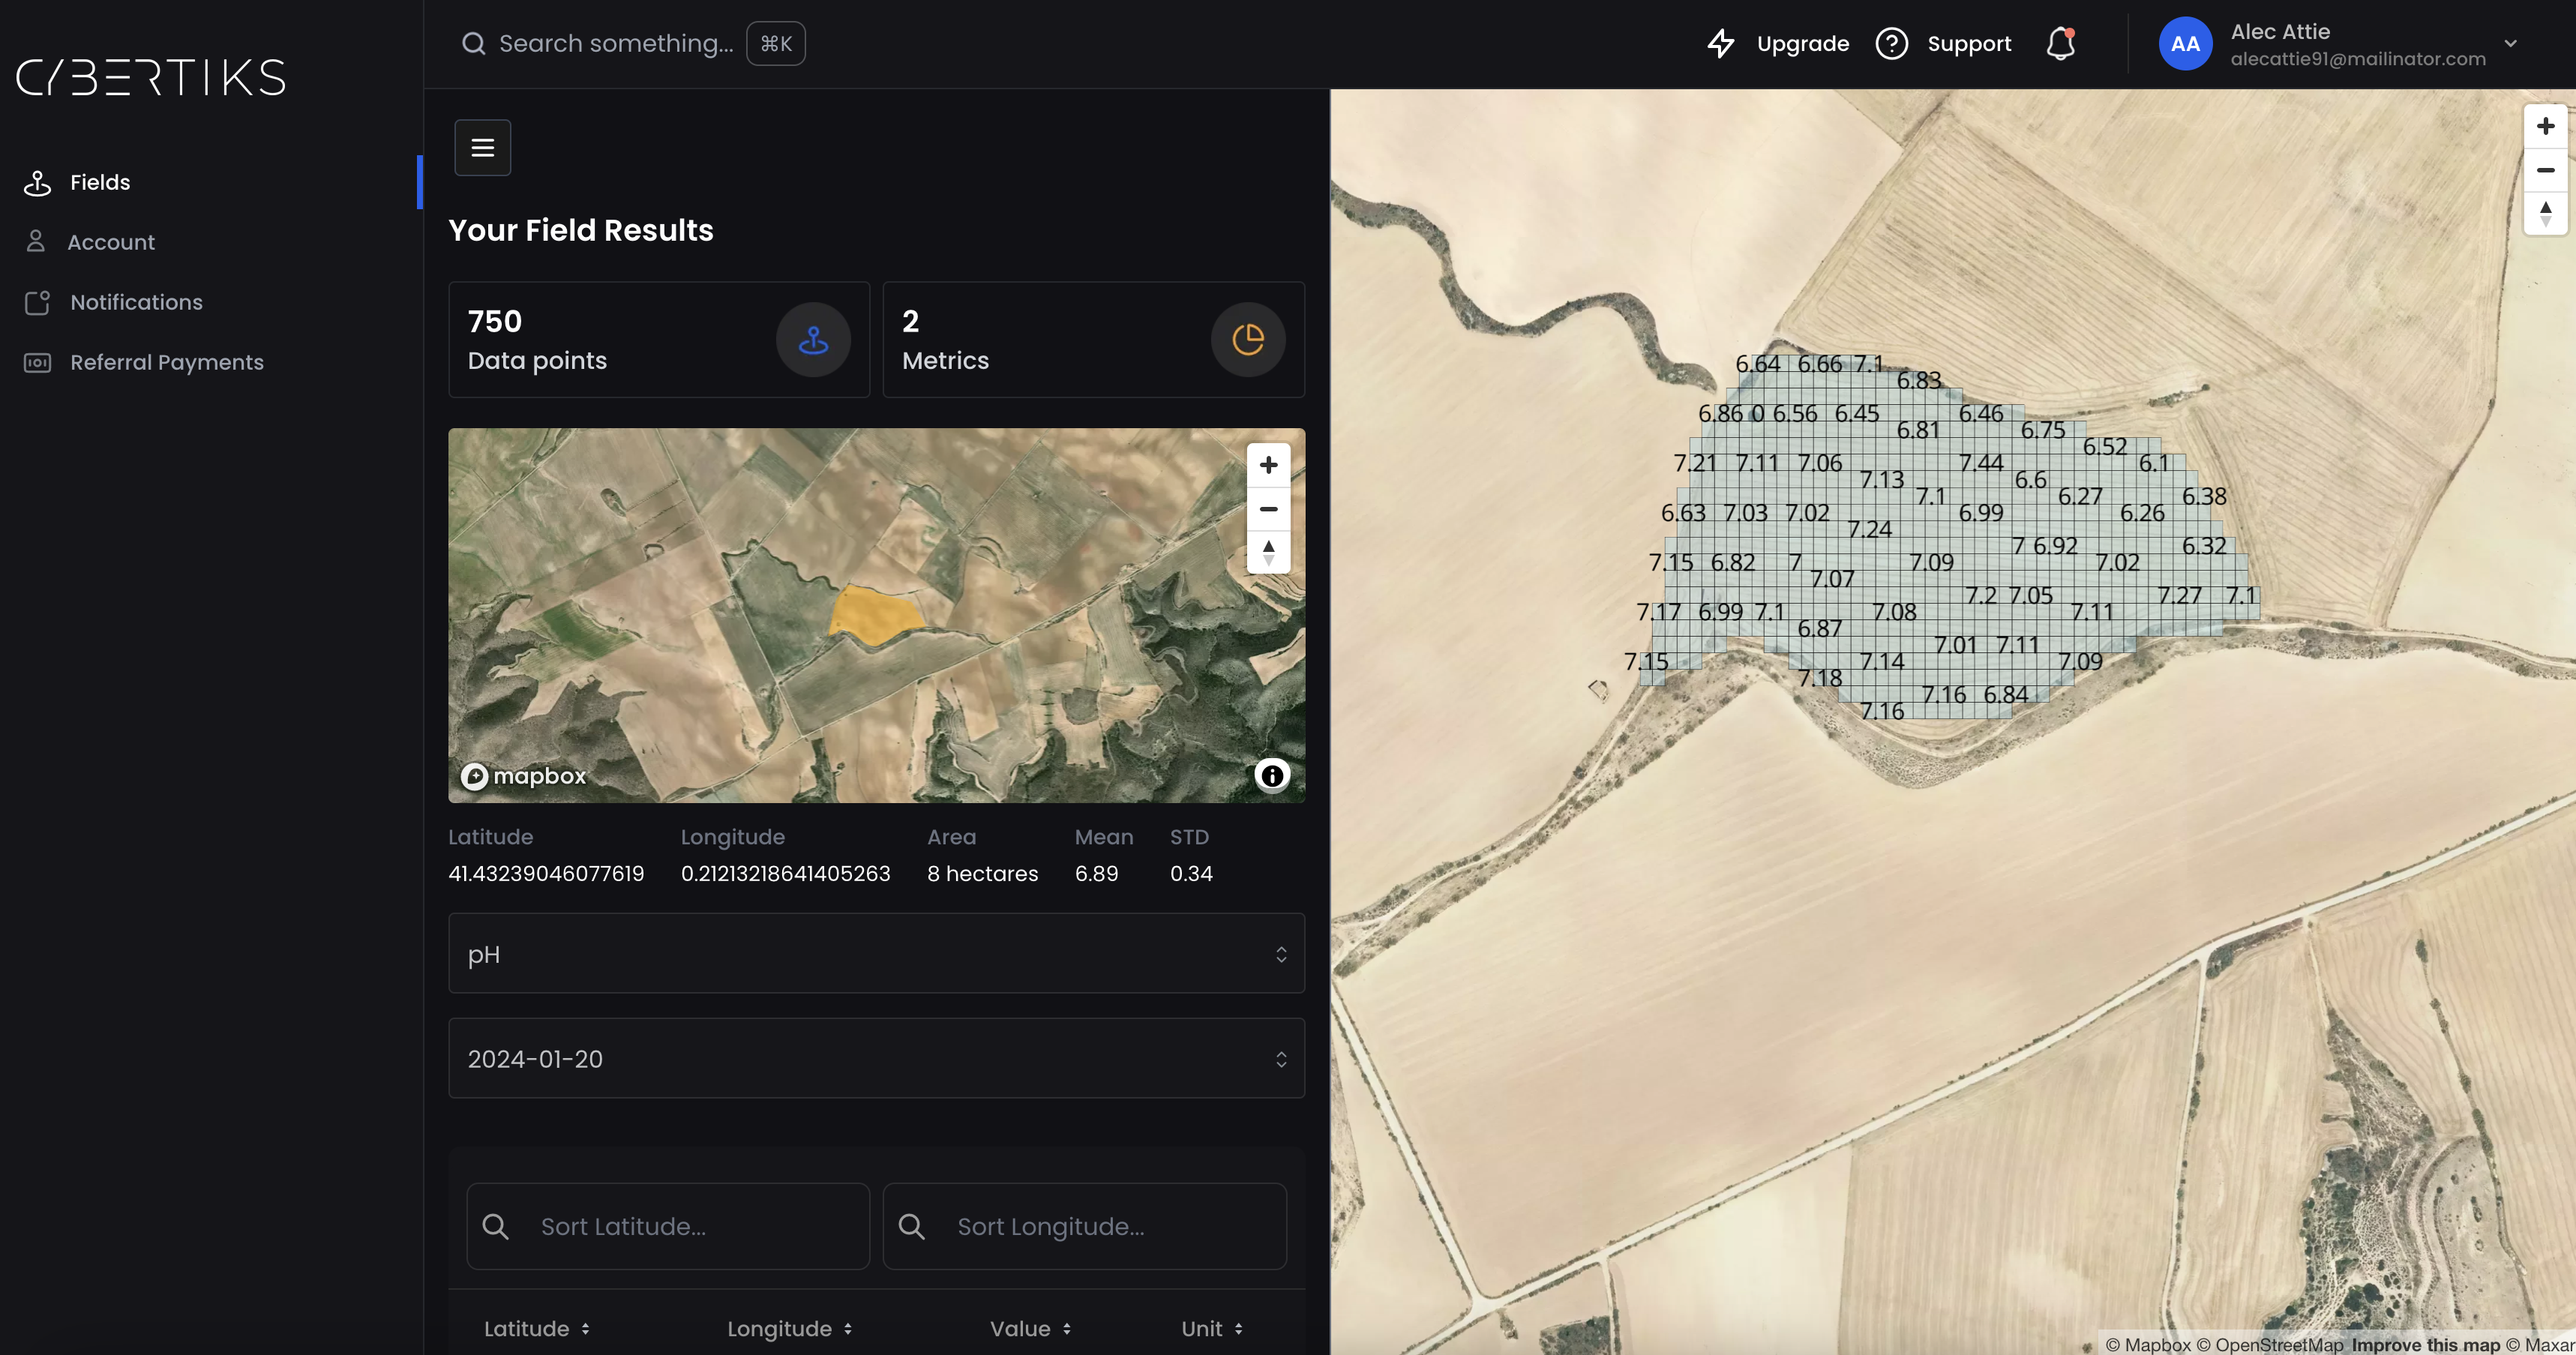This screenshot has width=2576, height=1355.
Task: Click the 6.38 grid value on map
Action: click(2204, 496)
